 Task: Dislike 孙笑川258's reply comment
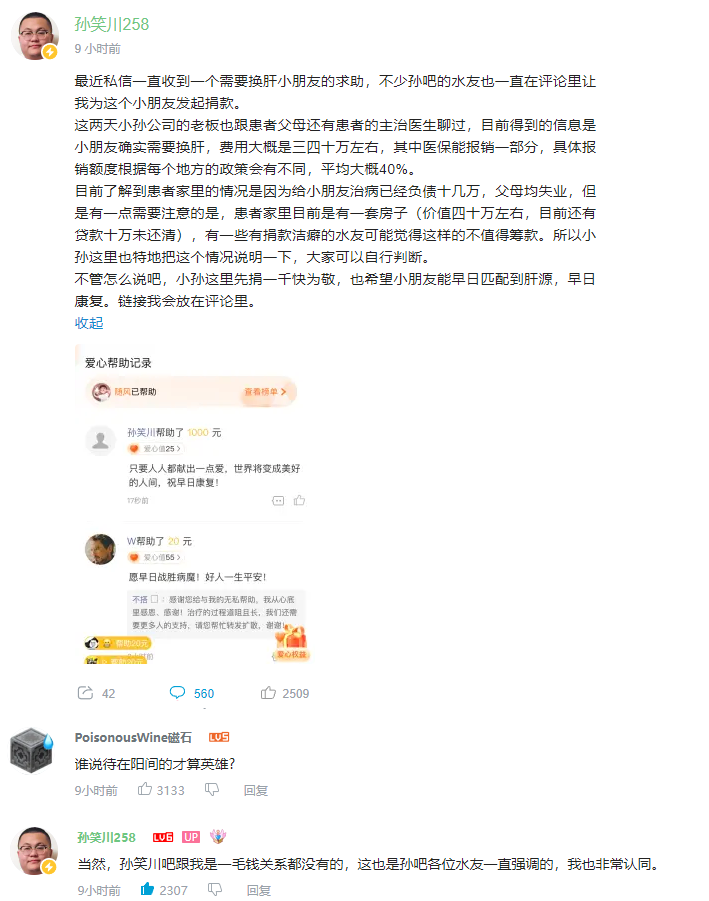click(x=215, y=890)
